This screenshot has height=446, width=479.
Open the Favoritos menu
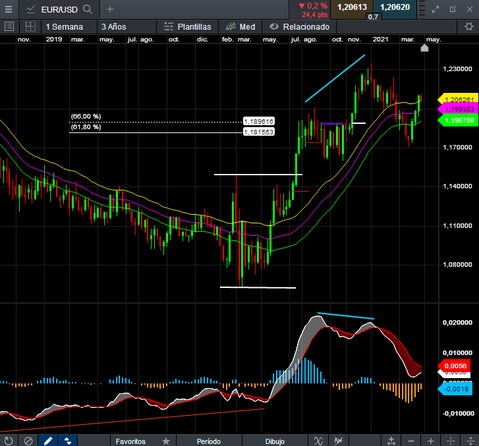[131, 441]
